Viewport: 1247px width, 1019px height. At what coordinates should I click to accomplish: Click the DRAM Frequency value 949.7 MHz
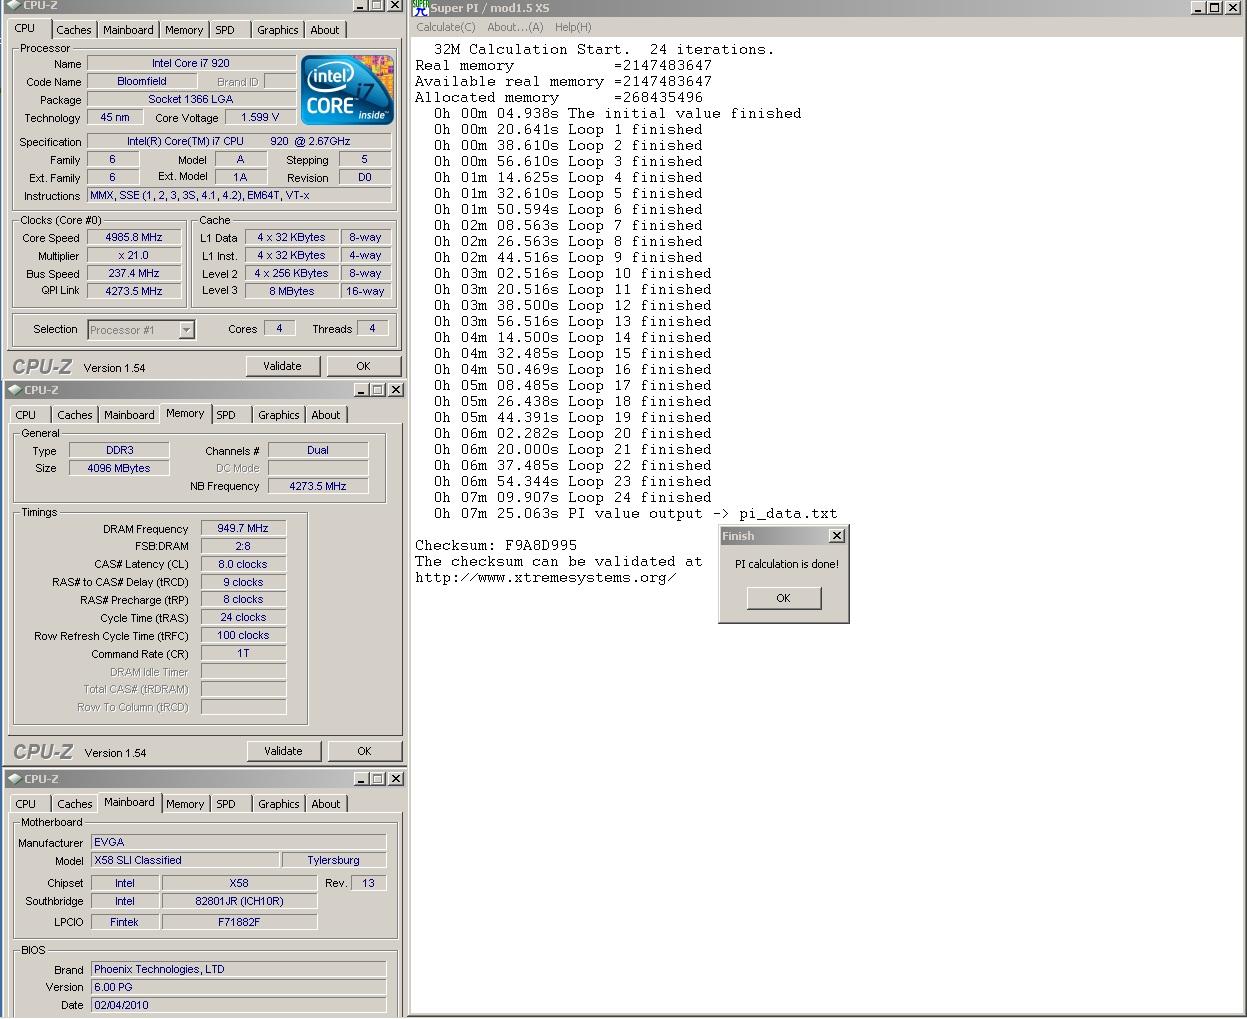[x=243, y=528]
